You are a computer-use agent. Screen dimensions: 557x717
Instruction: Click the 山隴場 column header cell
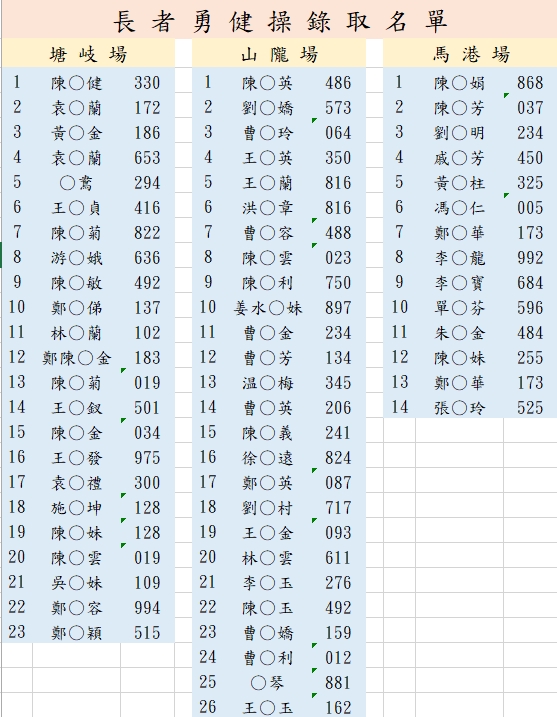tap(279, 54)
